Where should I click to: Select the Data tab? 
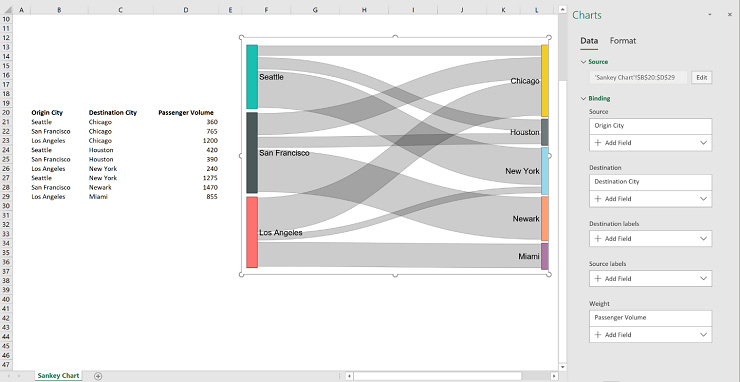pos(589,41)
